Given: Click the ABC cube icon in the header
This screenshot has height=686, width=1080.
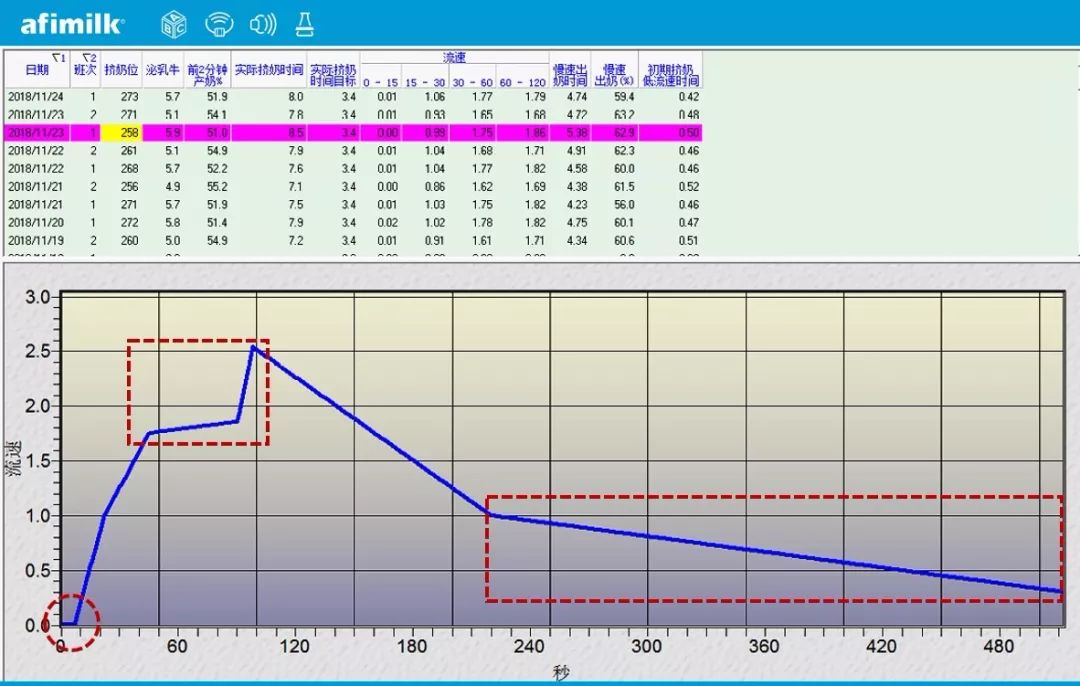Looking at the screenshot, I should [x=173, y=24].
